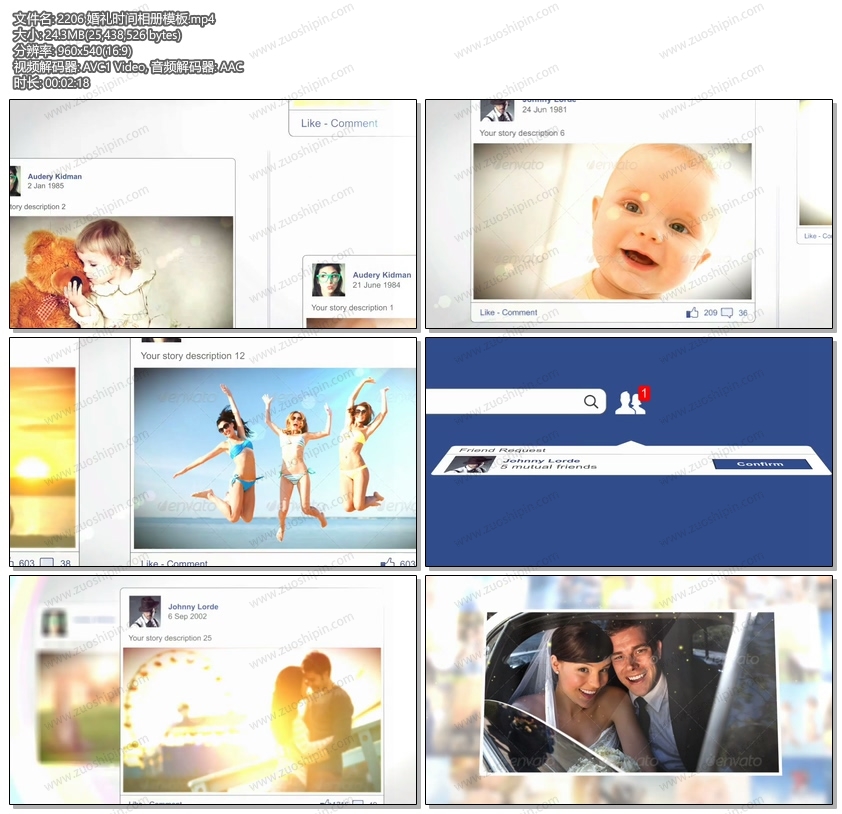The height and width of the screenshot is (814, 842).
Task: Open the Audery Kidman avatar with green glasses
Action: point(328,280)
